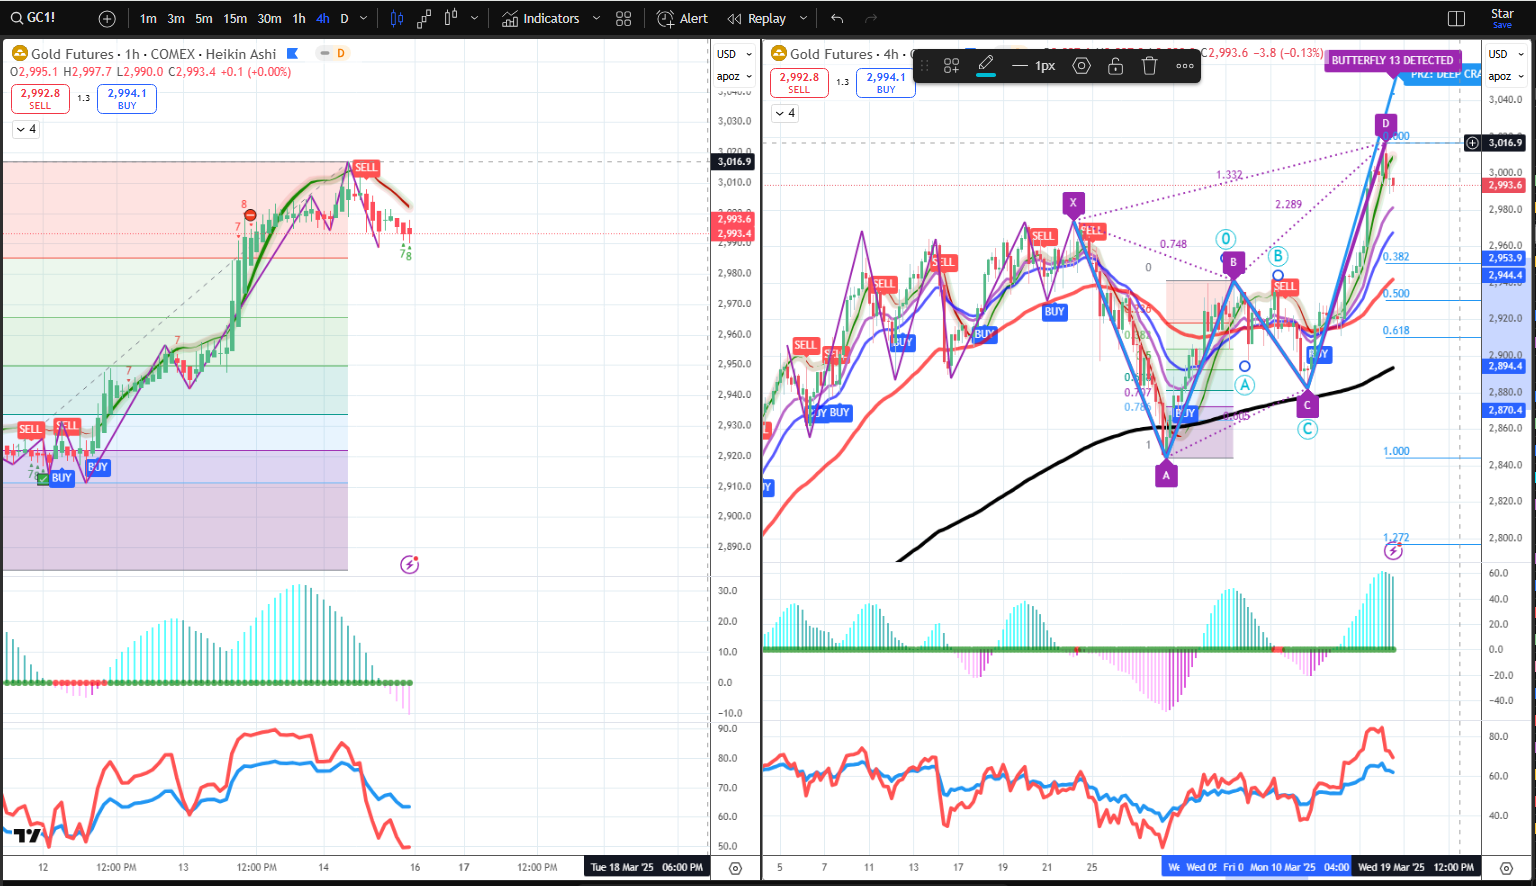Expand the Replay options dropdown
The height and width of the screenshot is (886, 1536).
(803, 18)
